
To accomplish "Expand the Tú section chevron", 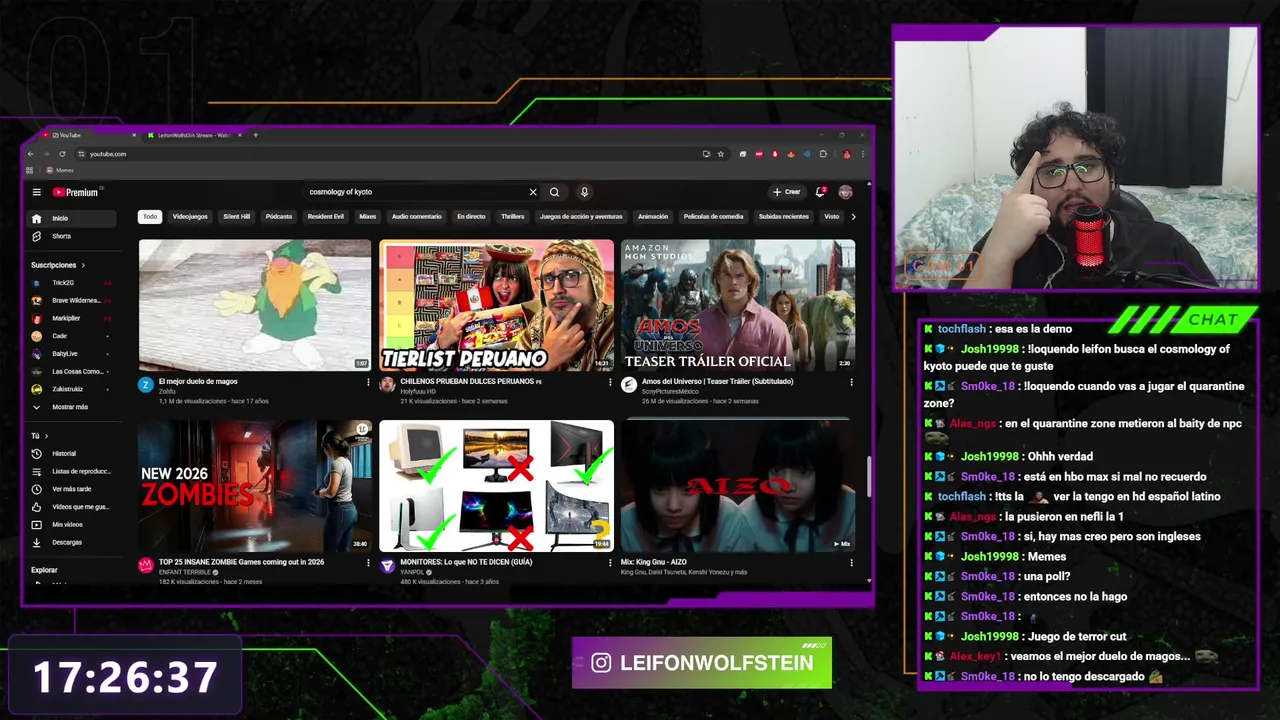I will (47, 436).
